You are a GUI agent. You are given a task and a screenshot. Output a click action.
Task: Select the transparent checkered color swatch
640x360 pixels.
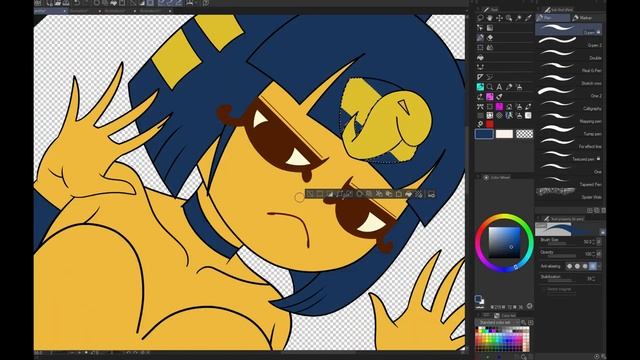pyautogui.click(x=524, y=134)
